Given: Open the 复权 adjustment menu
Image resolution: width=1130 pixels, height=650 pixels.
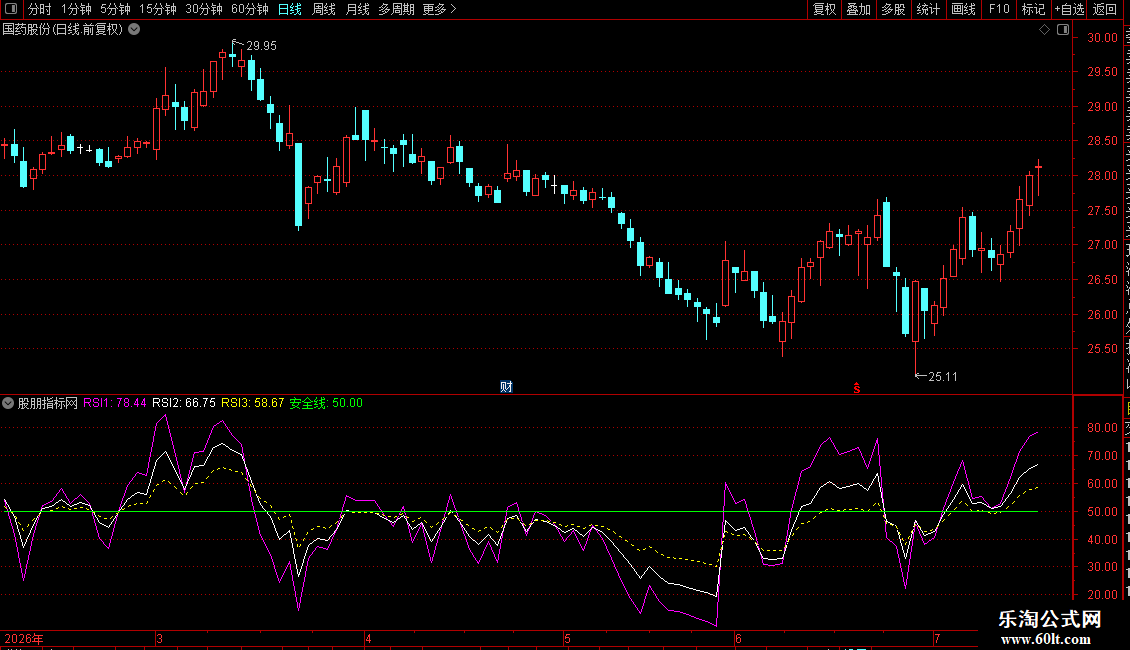Looking at the screenshot, I should tap(824, 9).
